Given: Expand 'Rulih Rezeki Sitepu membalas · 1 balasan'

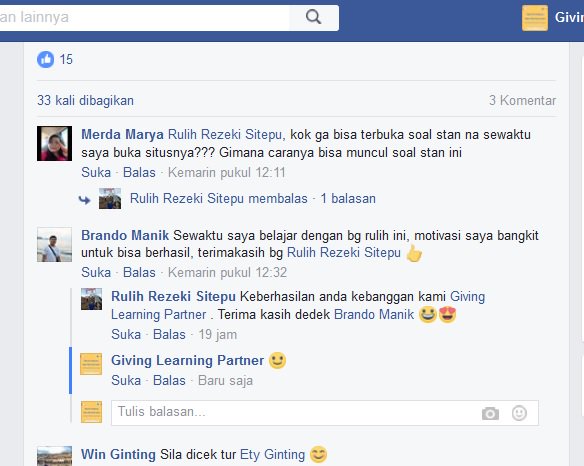Looking at the screenshot, I should pyautogui.click(x=253, y=199).
